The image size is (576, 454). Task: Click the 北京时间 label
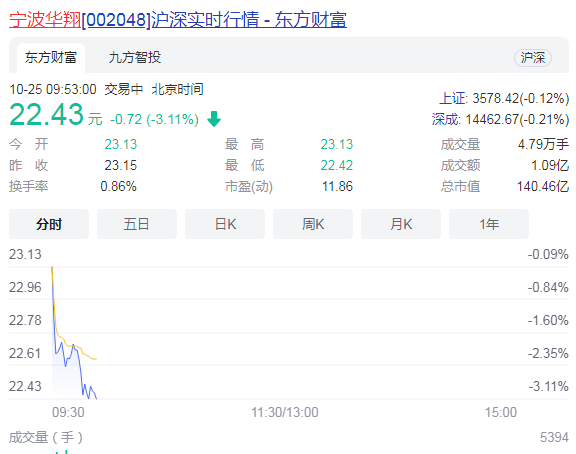(177, 89)
